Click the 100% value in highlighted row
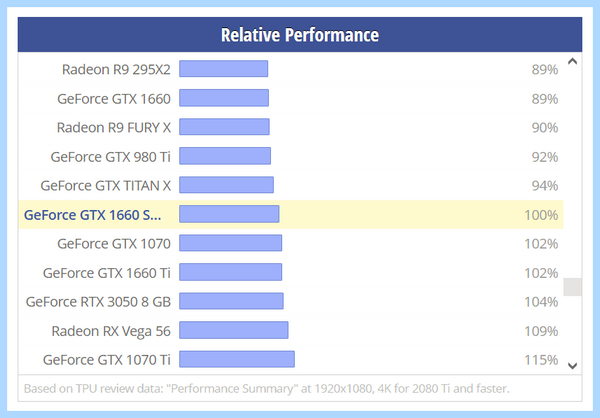Screen dimensions: 600x418 click(x=541, y=215)
